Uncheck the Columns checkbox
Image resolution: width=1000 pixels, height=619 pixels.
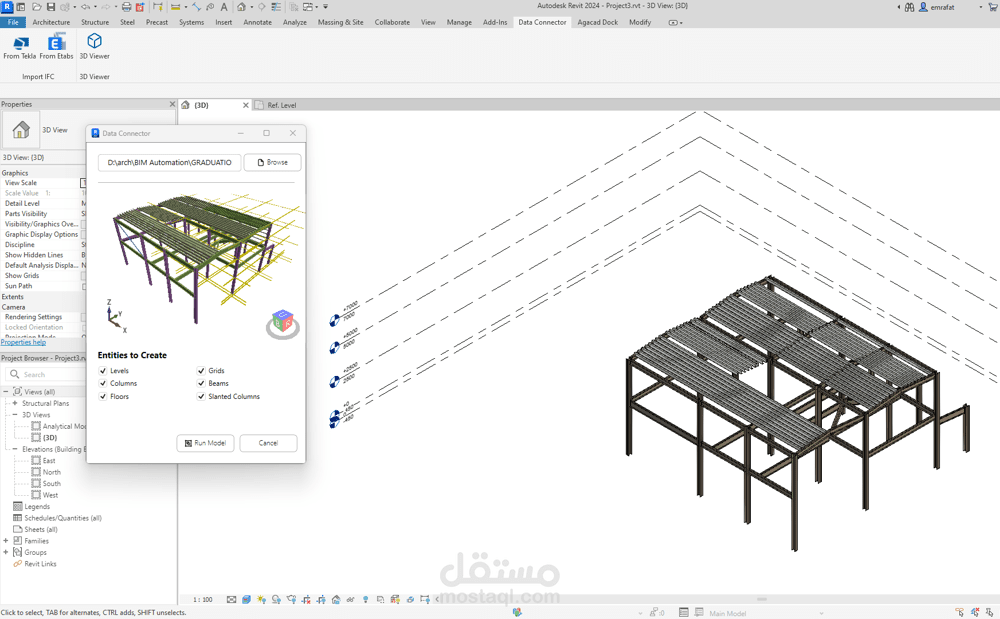pos(103,383)
